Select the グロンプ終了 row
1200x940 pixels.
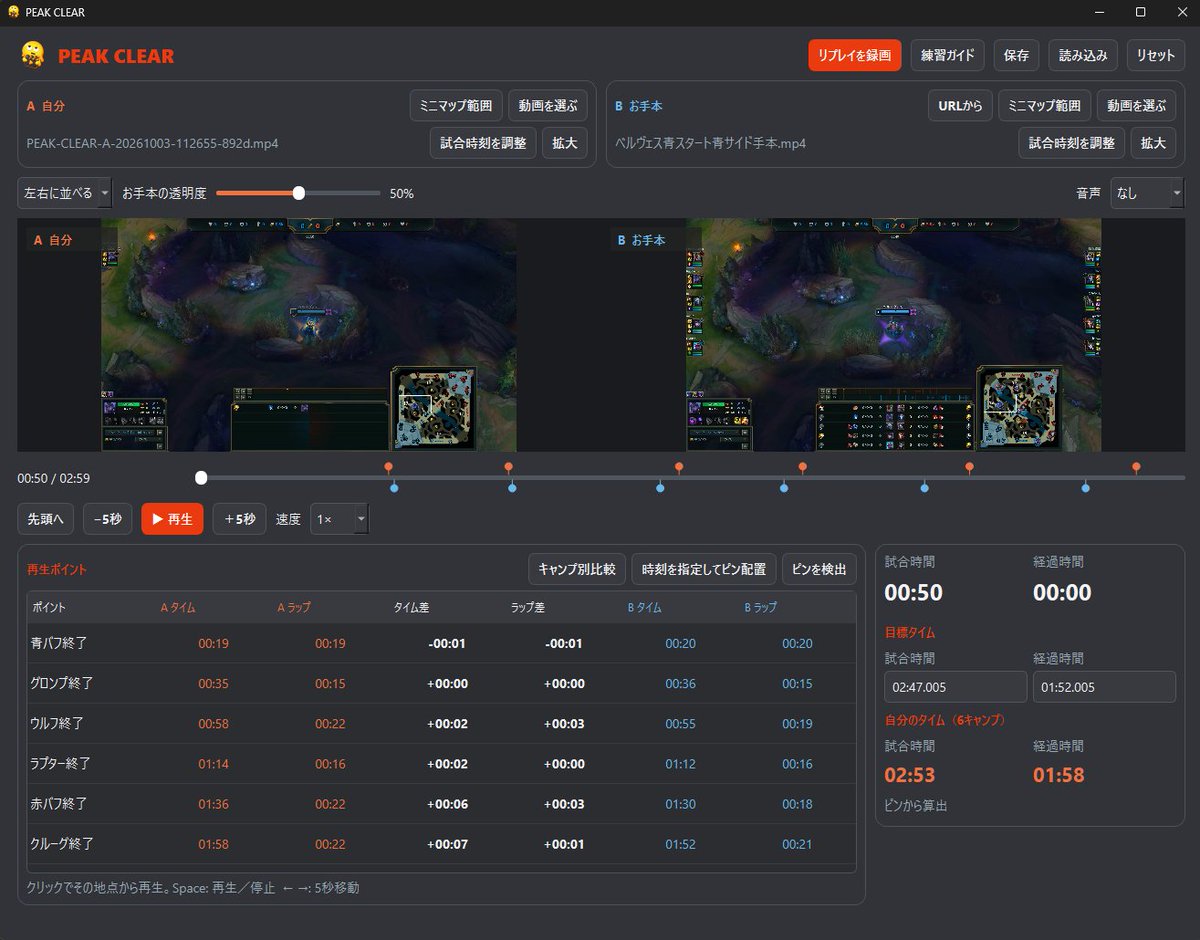pyautogui.click(x=441, y=683)
